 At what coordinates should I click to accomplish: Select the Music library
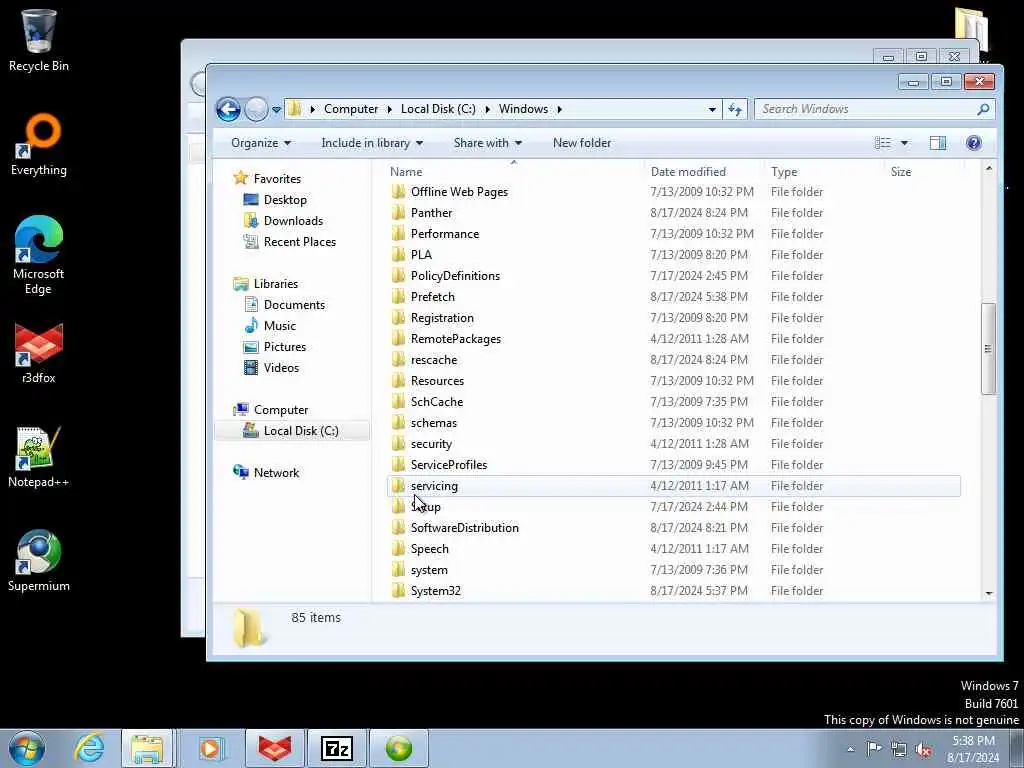coord(280,326)
